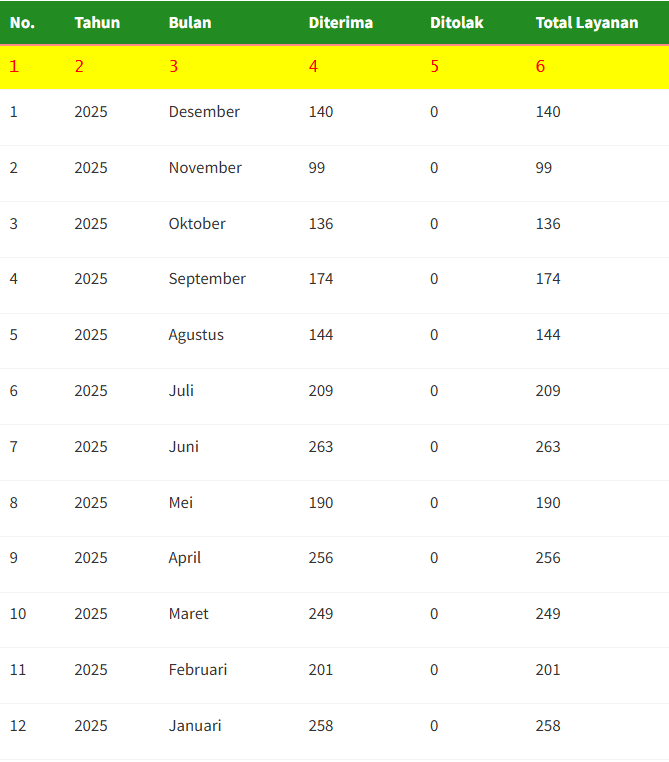The width and height of the screenshot is (669, 762).
Task: Select the "September" row month cell
Action: pyautogui.click(x=207, y=279)
